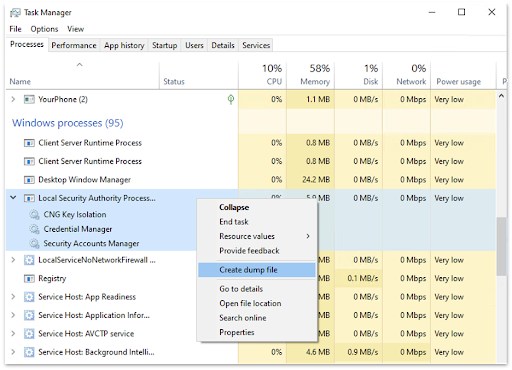Sort by the Memory column header
This screenshot has width=512, height=370.
pyautogui.click(x=310, y=75)
